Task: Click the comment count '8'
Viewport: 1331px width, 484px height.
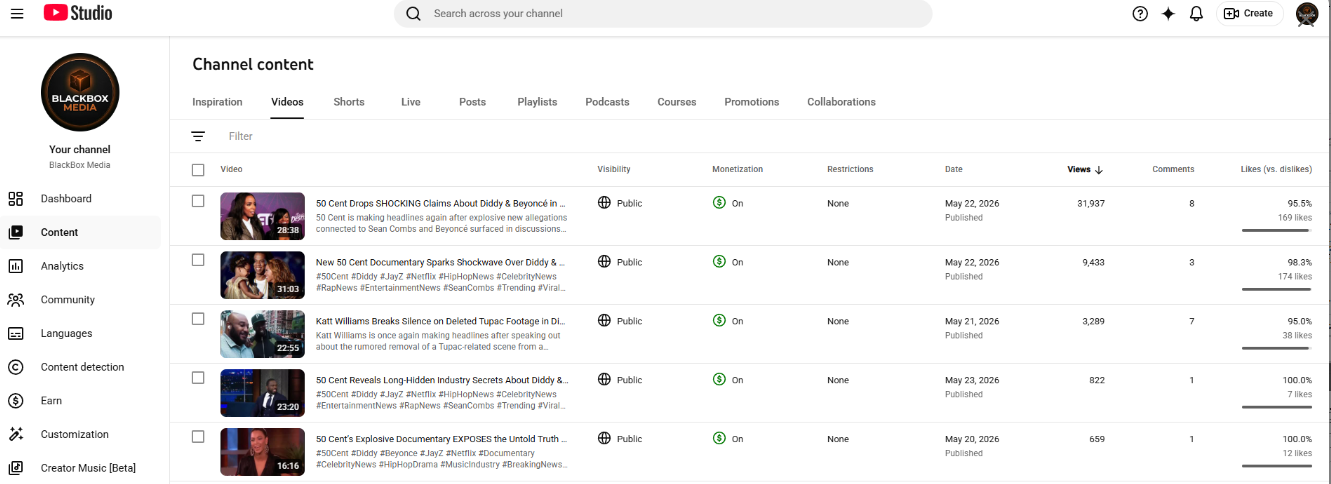Action: [1191, 204]
